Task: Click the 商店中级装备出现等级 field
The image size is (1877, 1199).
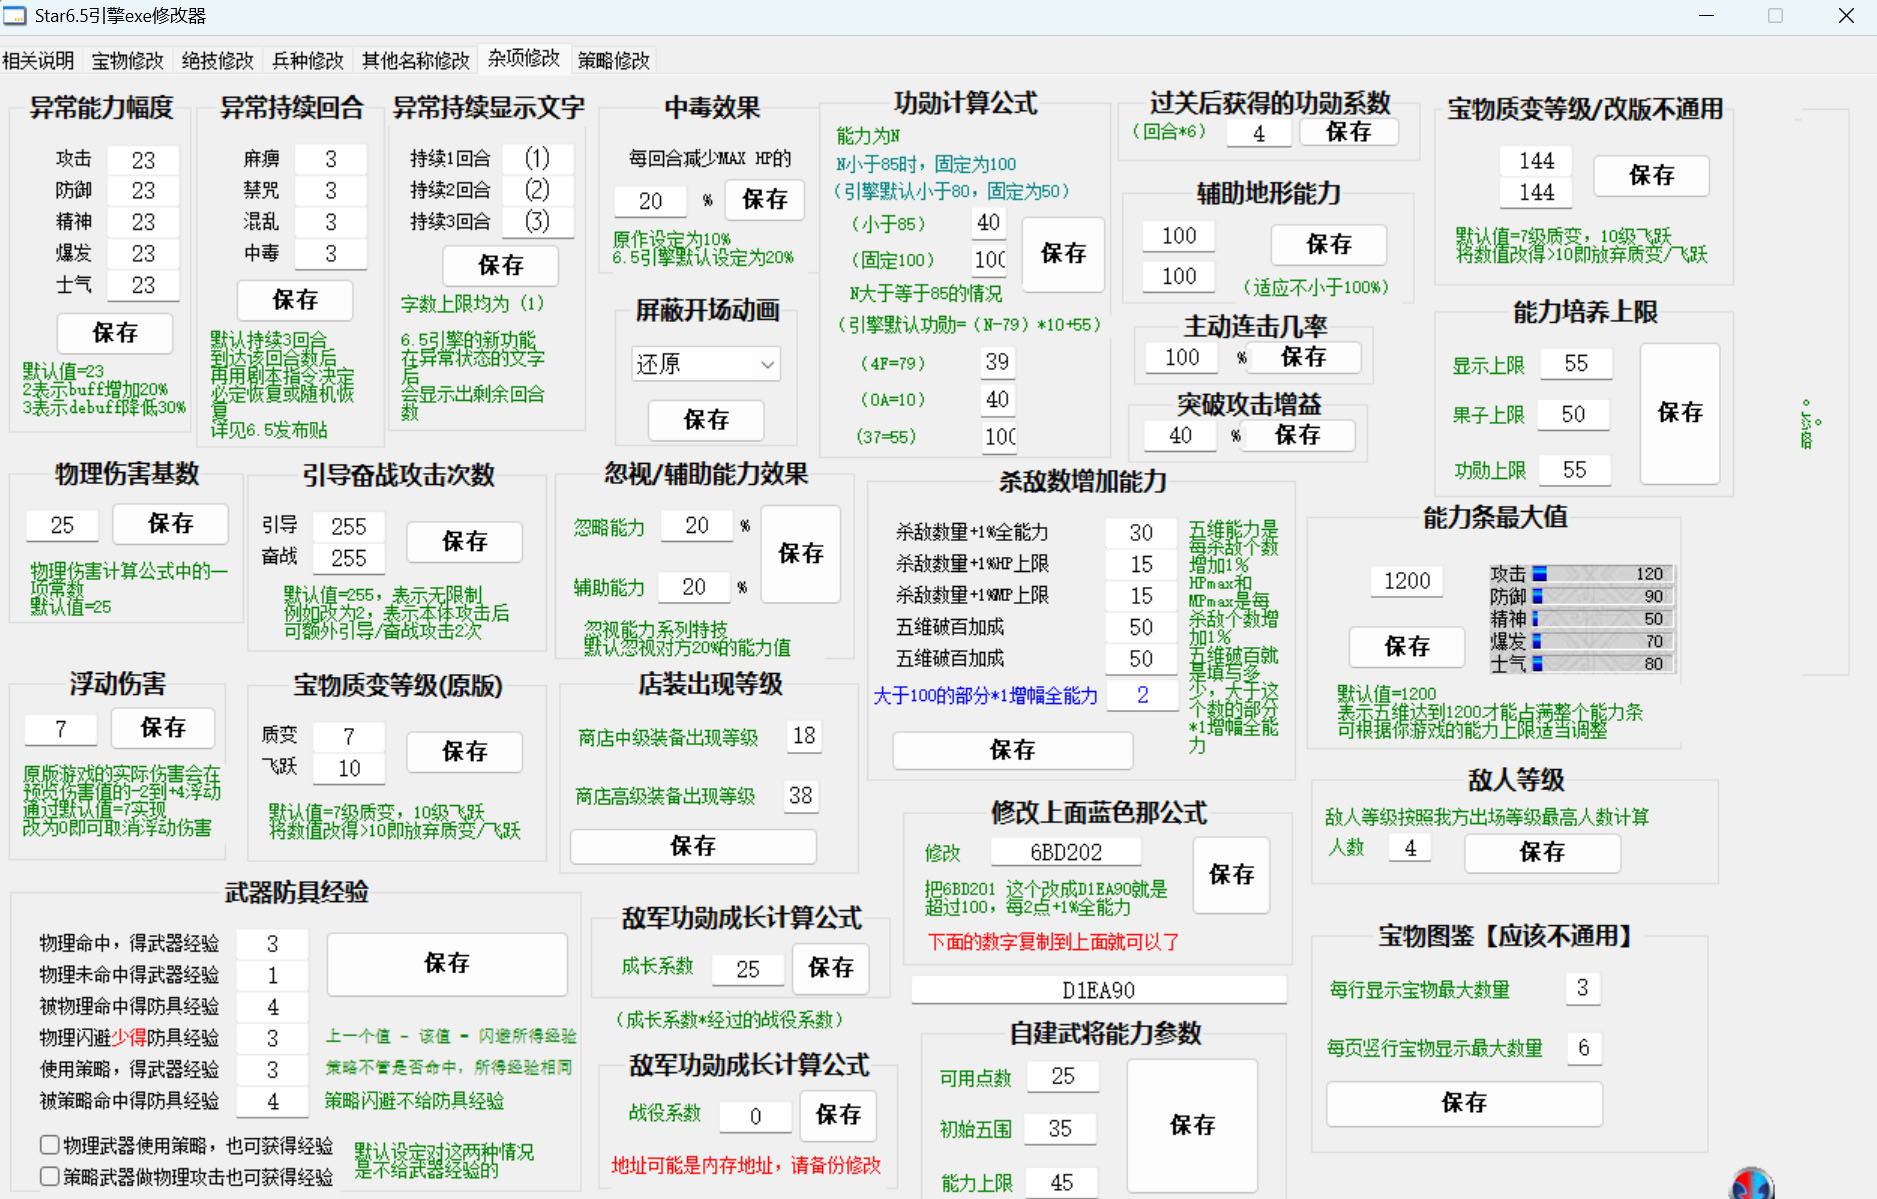Action: coord(804,736)
